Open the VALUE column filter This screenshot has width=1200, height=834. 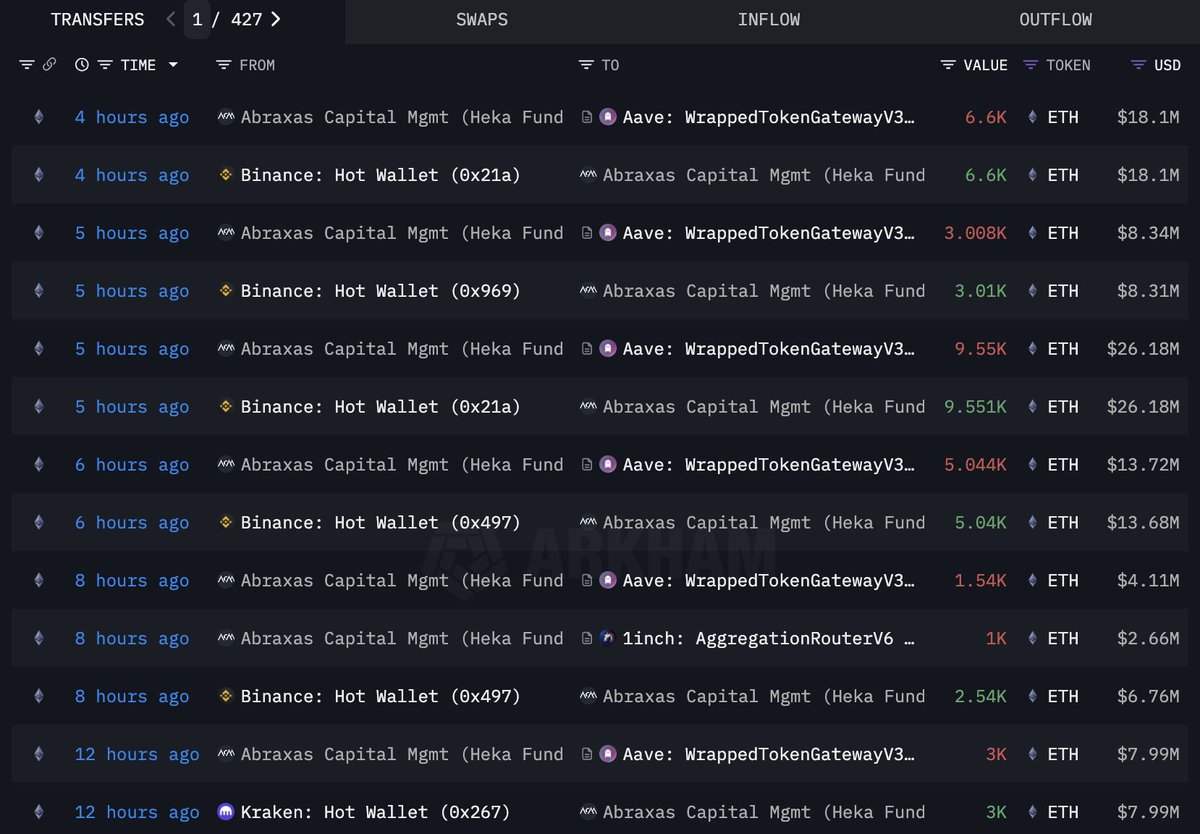[x=948, y=65]
